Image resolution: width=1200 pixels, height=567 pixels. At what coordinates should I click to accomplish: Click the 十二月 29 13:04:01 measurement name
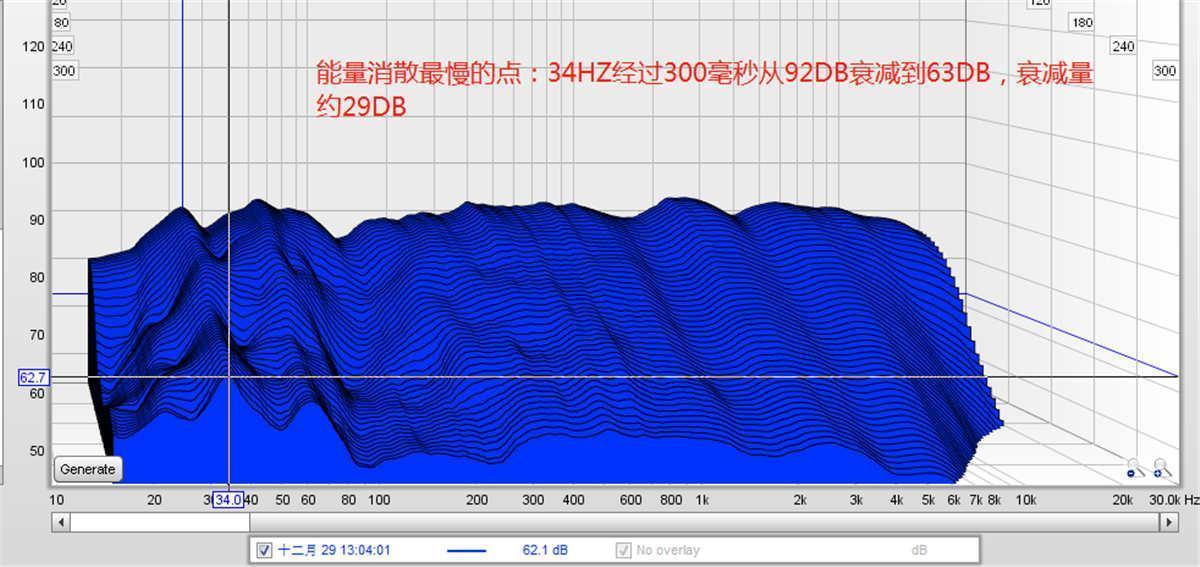333,550
